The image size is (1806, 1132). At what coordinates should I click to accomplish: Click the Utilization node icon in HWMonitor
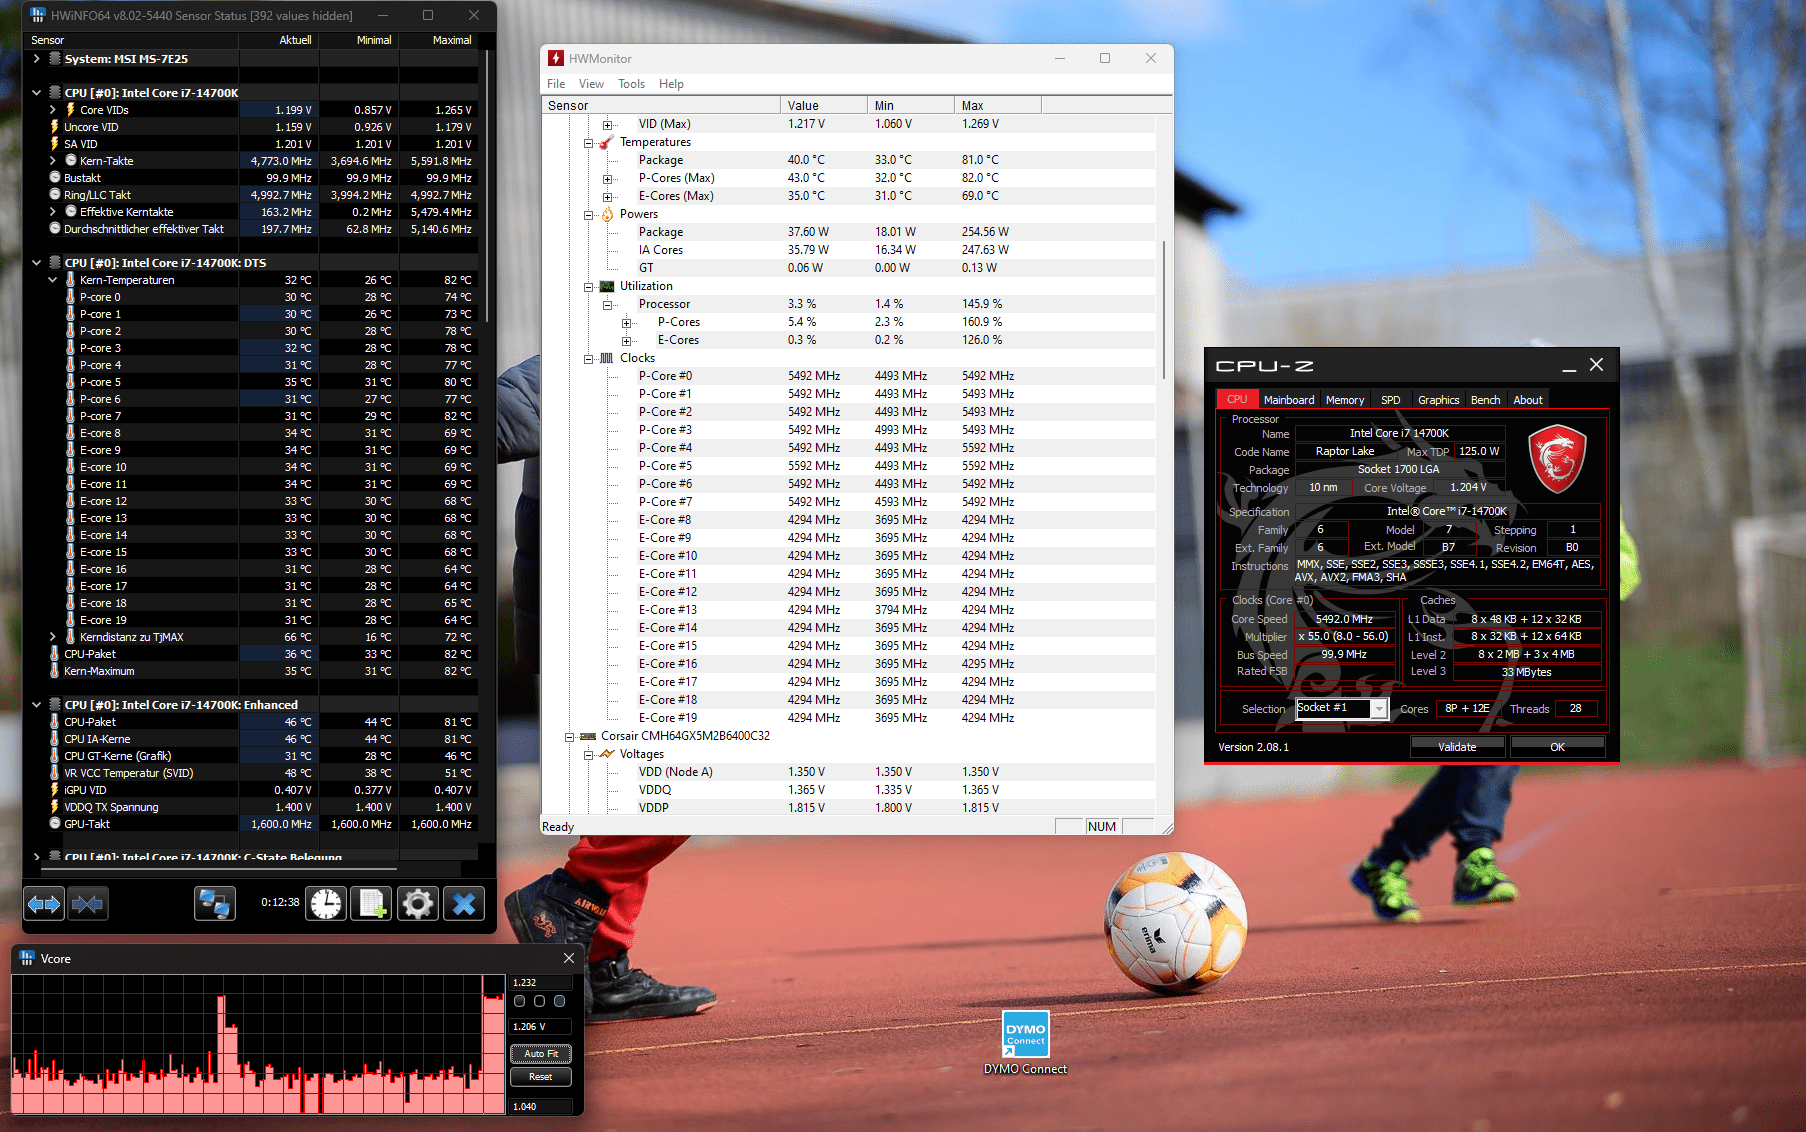pyautogui.click(x=607, y=286)
